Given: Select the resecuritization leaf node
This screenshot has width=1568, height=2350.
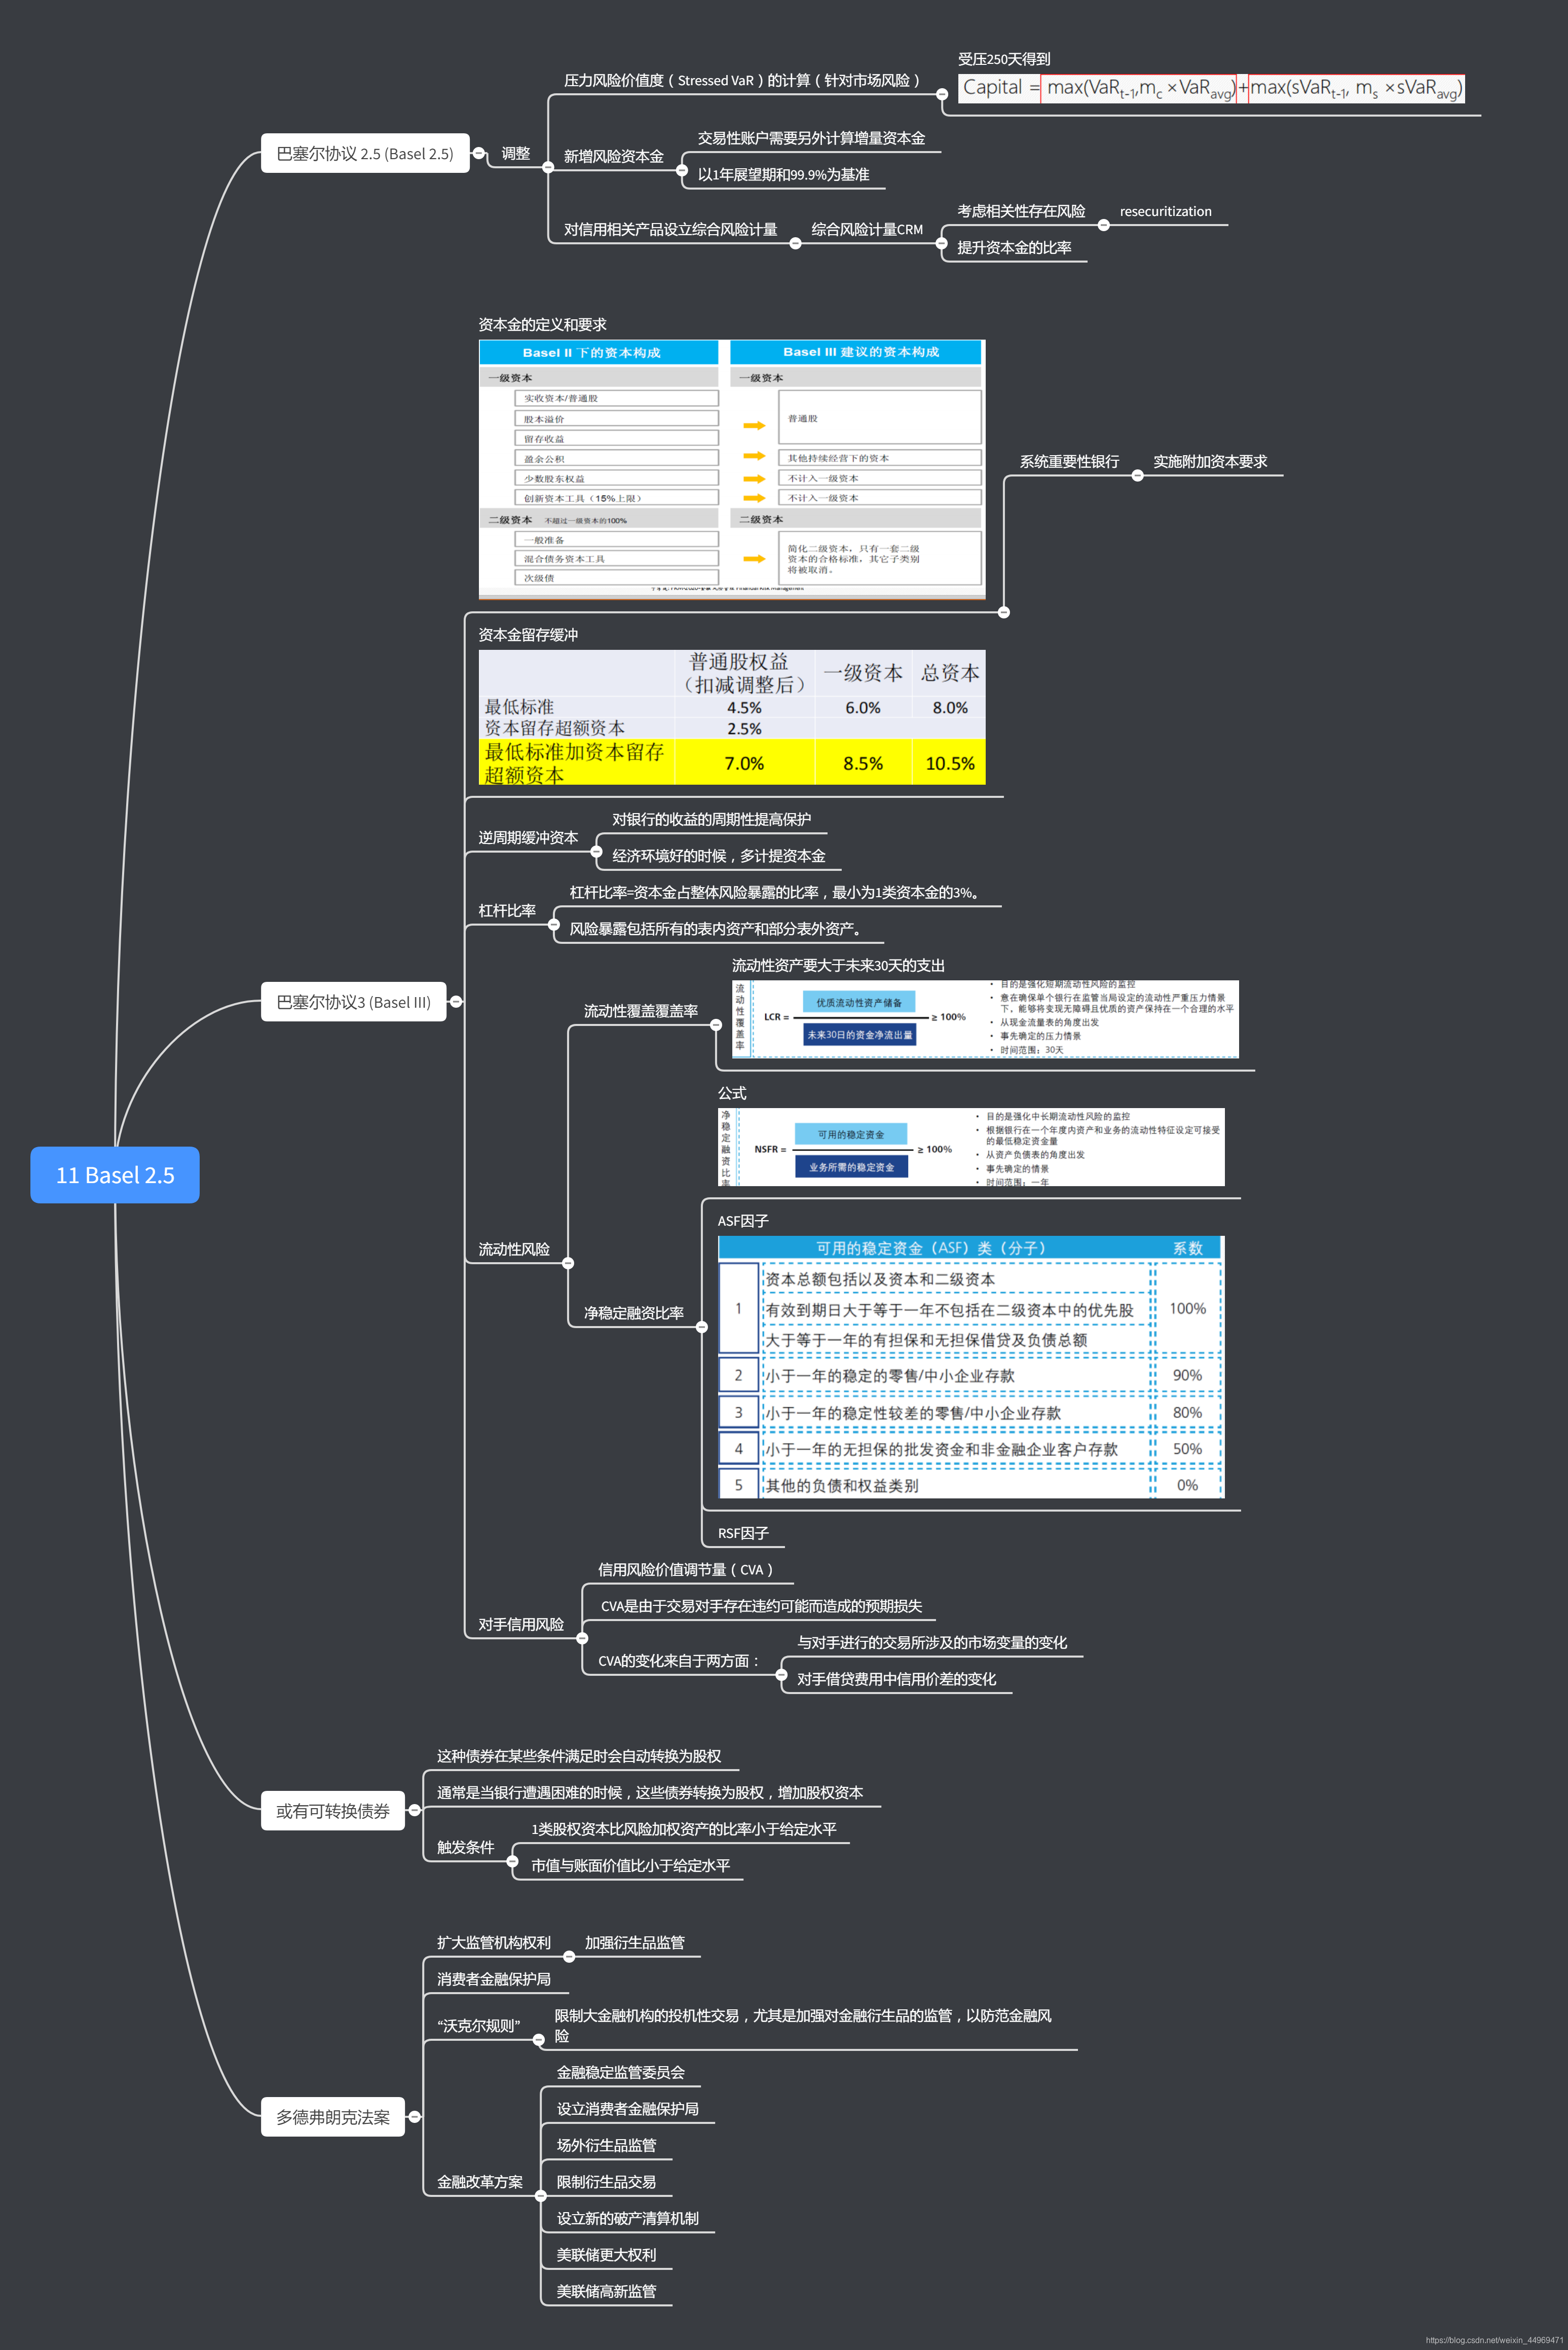Looking at the screenshot, I should click(x=1165, y=212).
